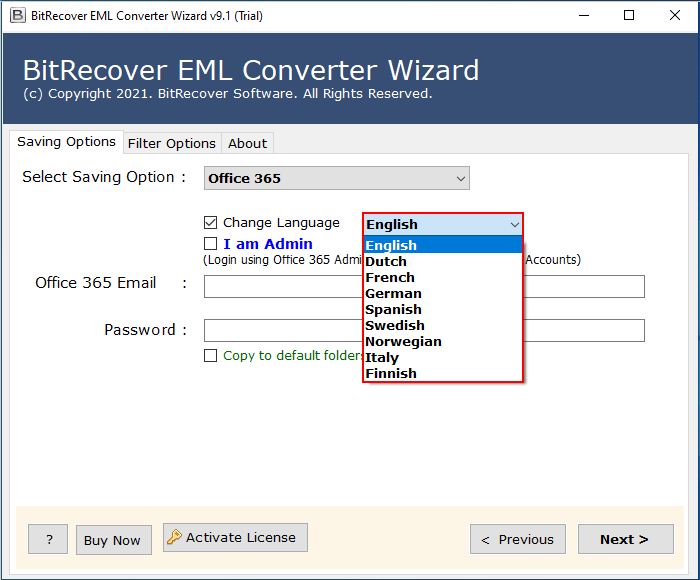Collapse the language dropdown showing English
This screenshot has height=580, width=700.
pyautogui.click(x=513, y=225)
